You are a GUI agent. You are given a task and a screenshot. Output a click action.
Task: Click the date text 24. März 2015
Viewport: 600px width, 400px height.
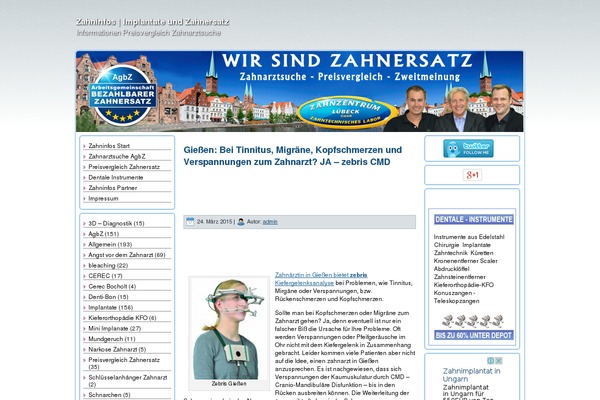pos(215,222)
